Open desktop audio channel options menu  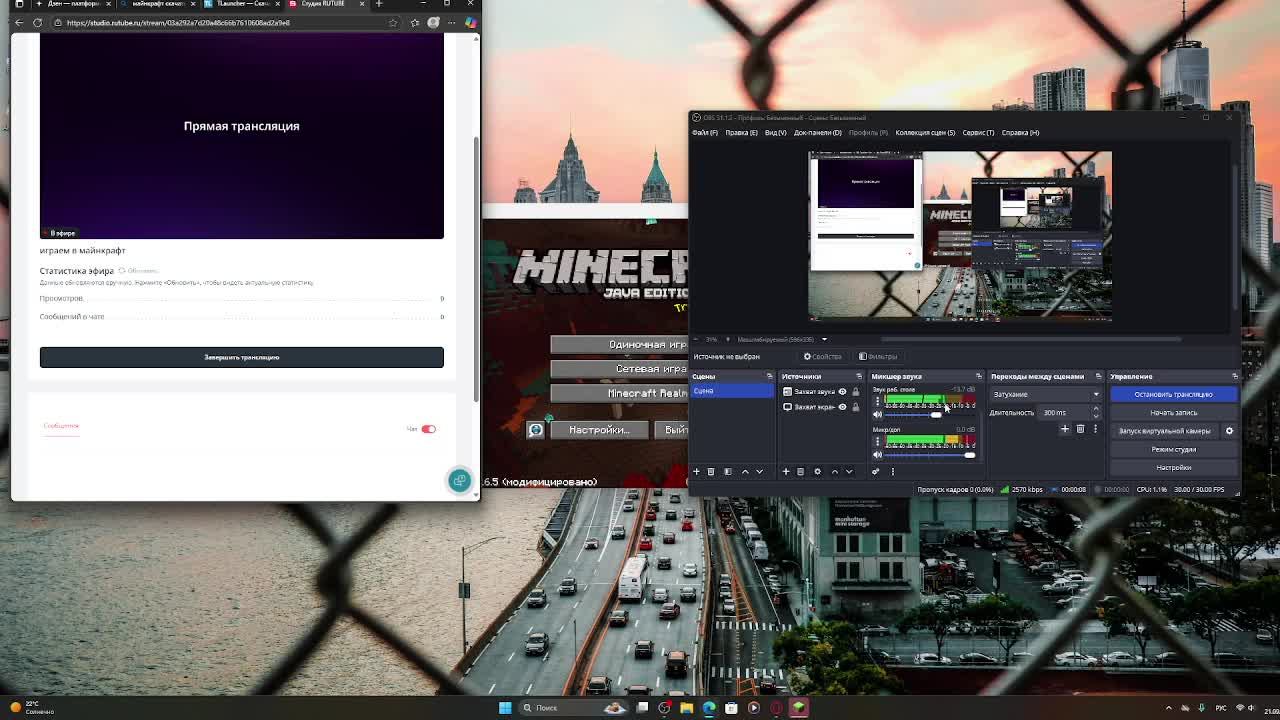(877, 402)
